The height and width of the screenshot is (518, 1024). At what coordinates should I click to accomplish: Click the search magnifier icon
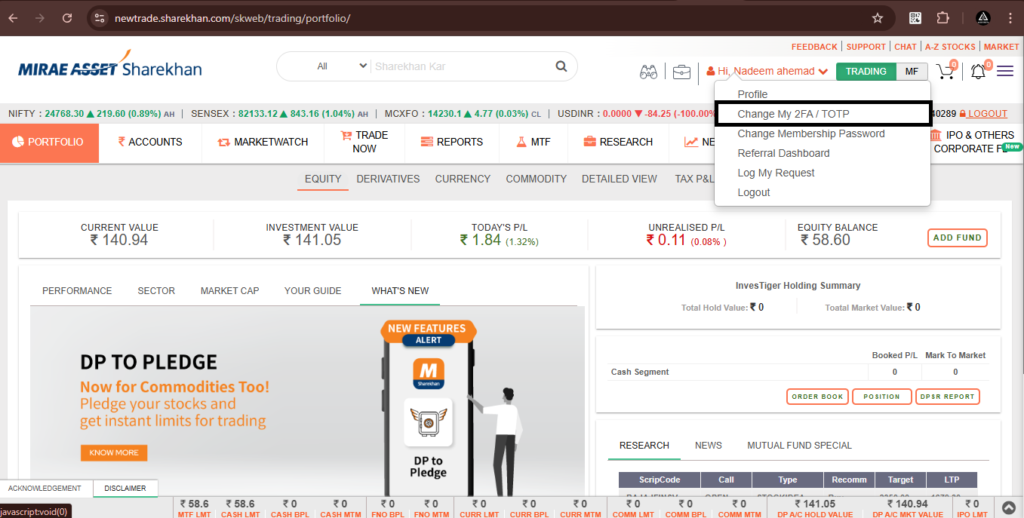pyautogui.click(x=561, y=66)
